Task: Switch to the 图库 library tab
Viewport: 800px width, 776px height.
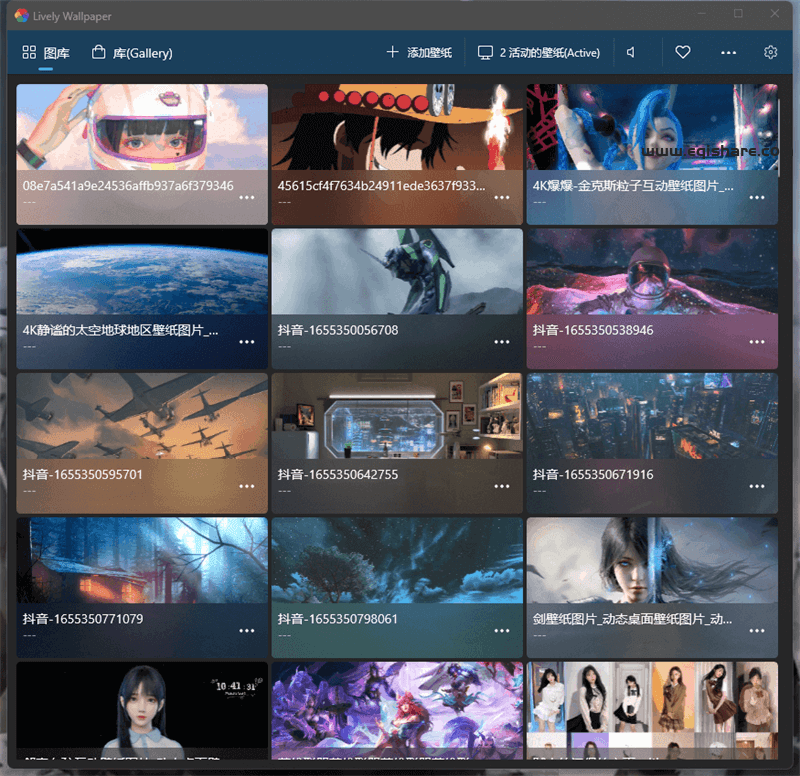Action: click(46, 52)
